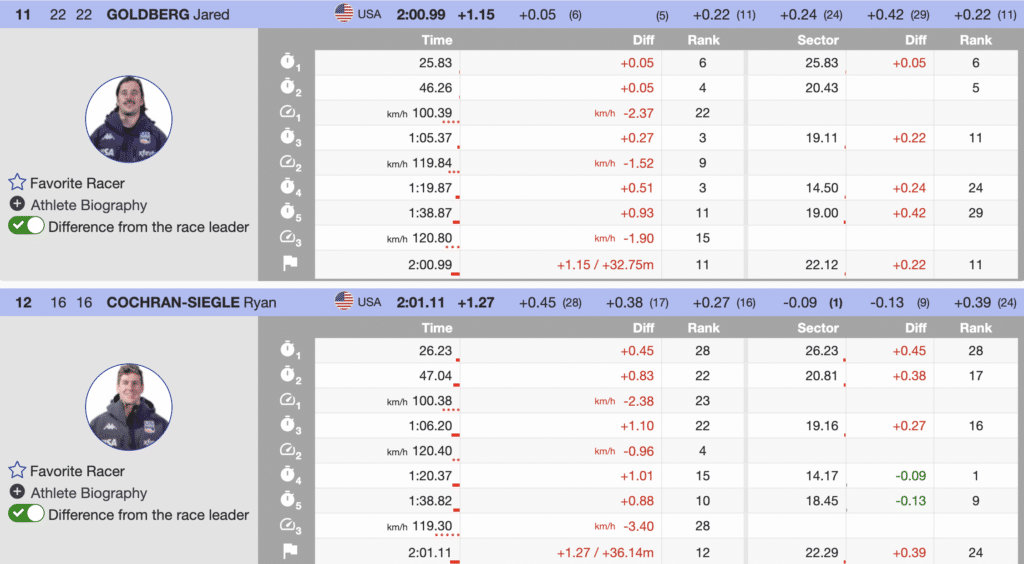Toggle Goldberg's difference from race leader switch
Image resolution: width=1024 pixels, height=564 pixels.
coord(26,227)
